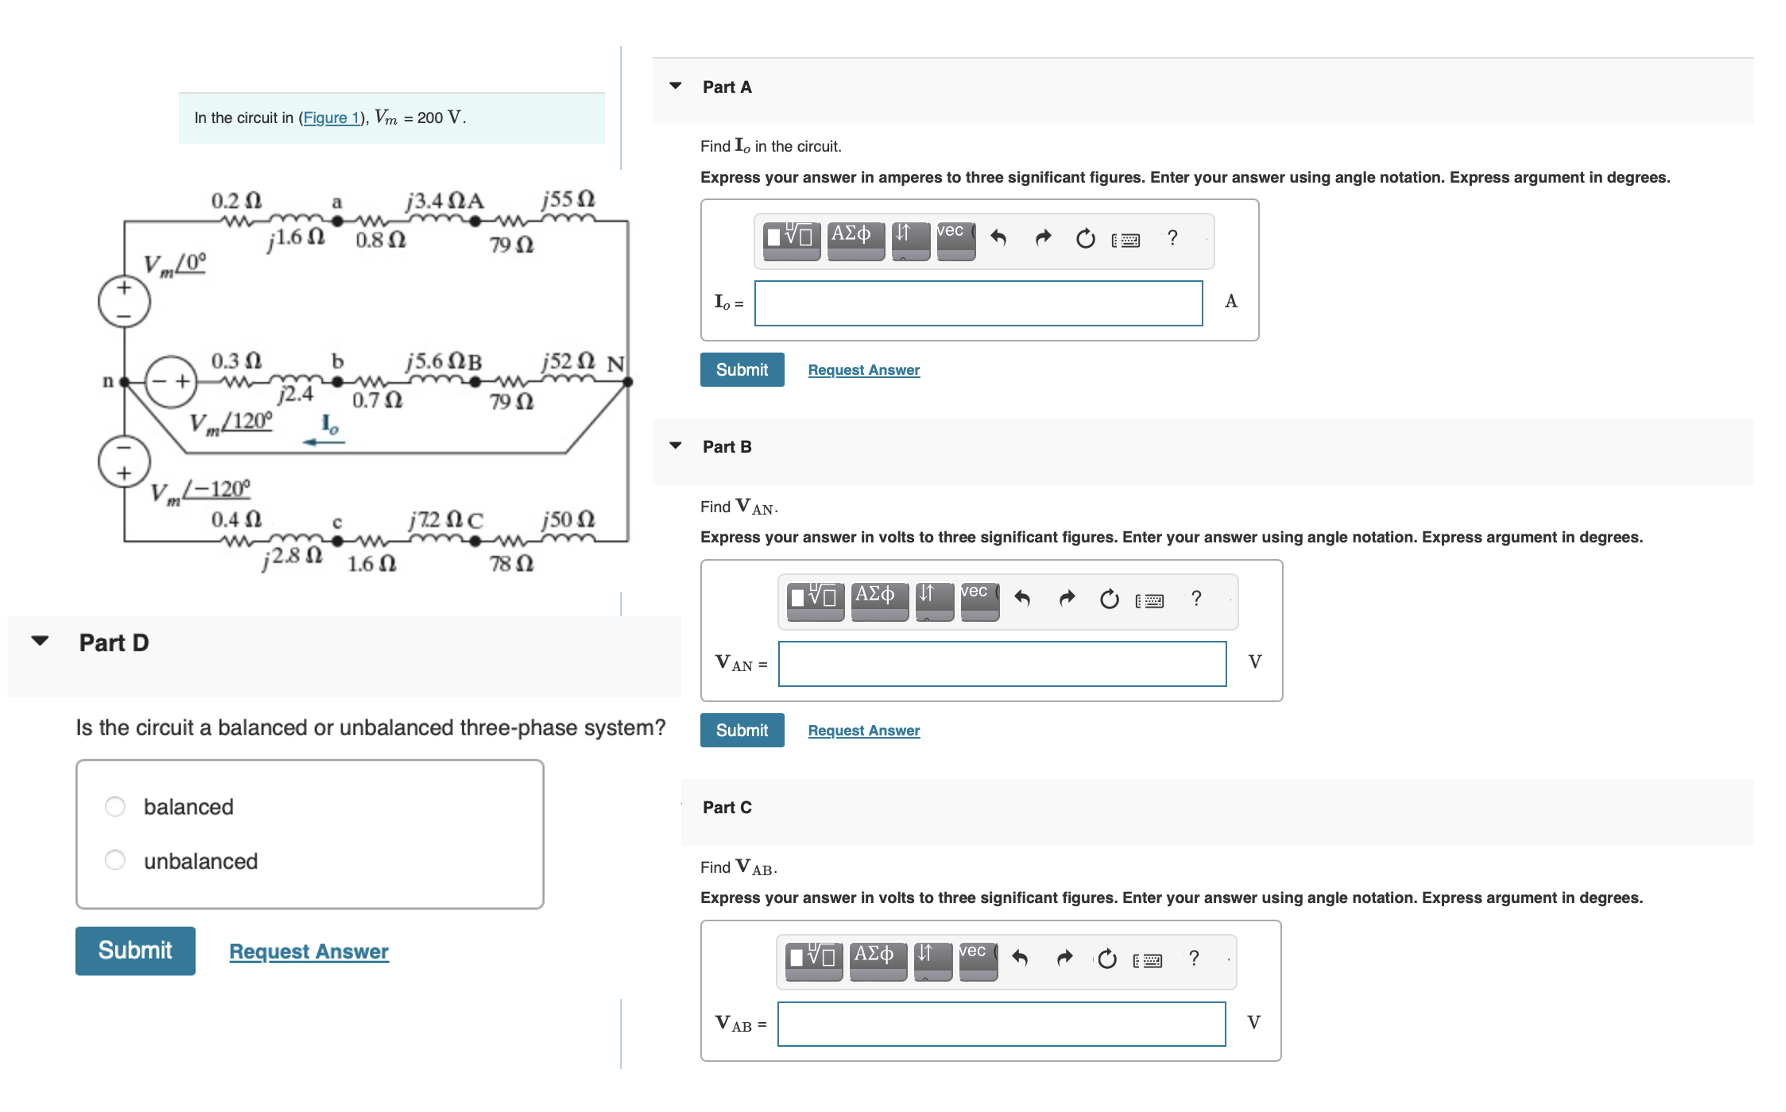Click the VAB answer input field
1786x1112 pixels.
[x=1001, y=1024]
